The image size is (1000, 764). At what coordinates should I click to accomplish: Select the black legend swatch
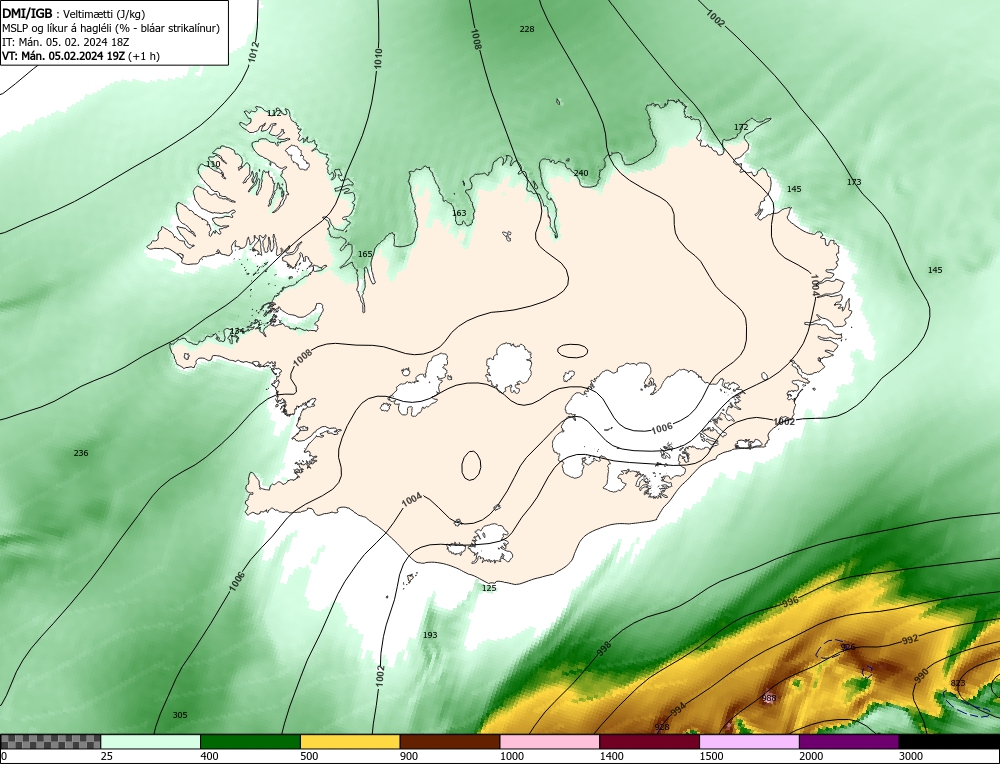coord(949,742)
